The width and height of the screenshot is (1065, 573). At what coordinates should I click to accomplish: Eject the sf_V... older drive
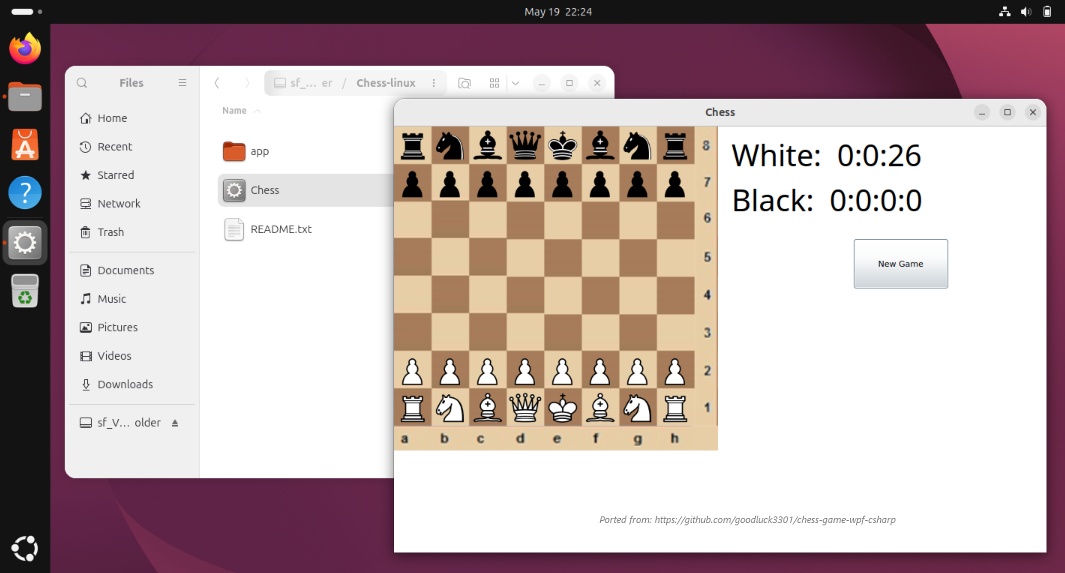click(x=175, y=422)
